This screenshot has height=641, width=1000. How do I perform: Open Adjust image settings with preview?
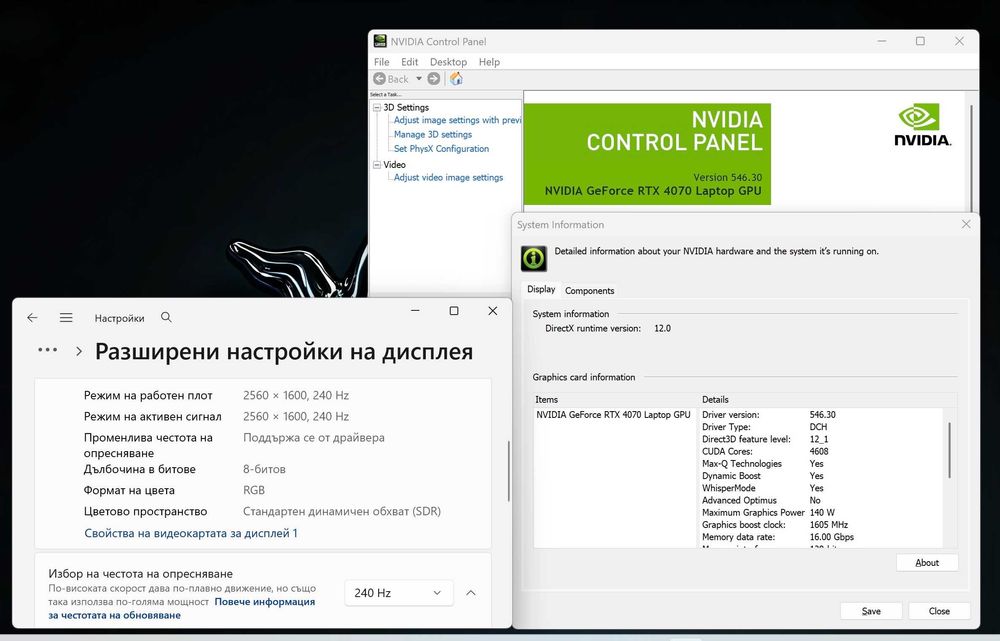click(457, 120)
